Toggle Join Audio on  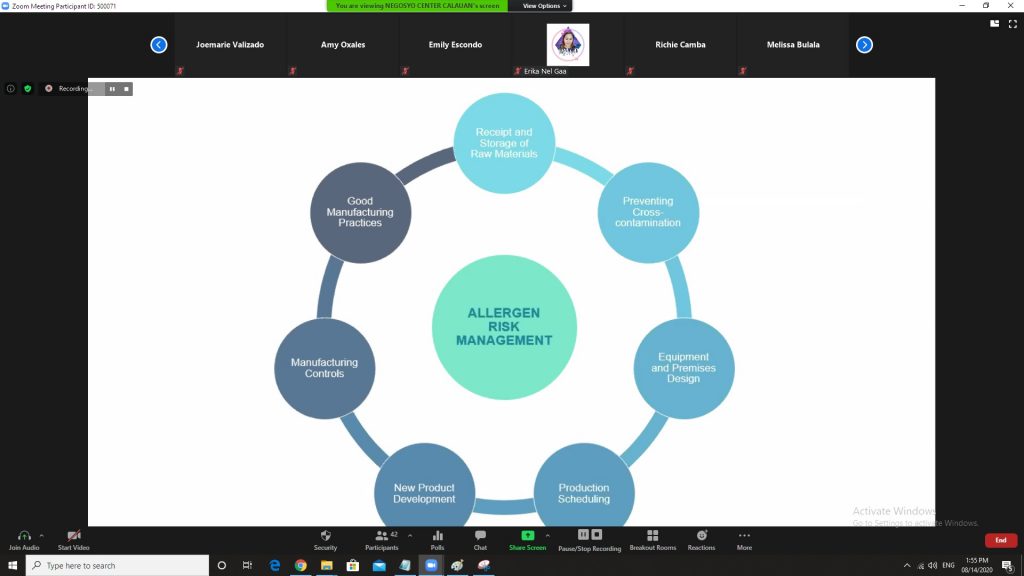click(x=24, y=541)
